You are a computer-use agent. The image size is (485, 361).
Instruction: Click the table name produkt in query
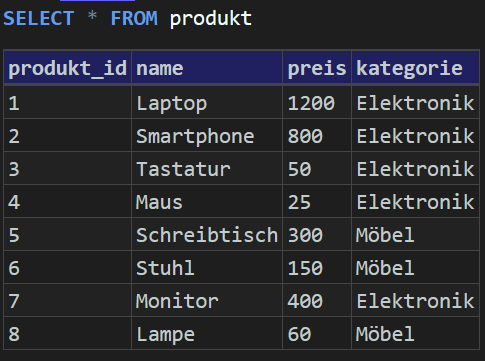[x=211, y=19]
